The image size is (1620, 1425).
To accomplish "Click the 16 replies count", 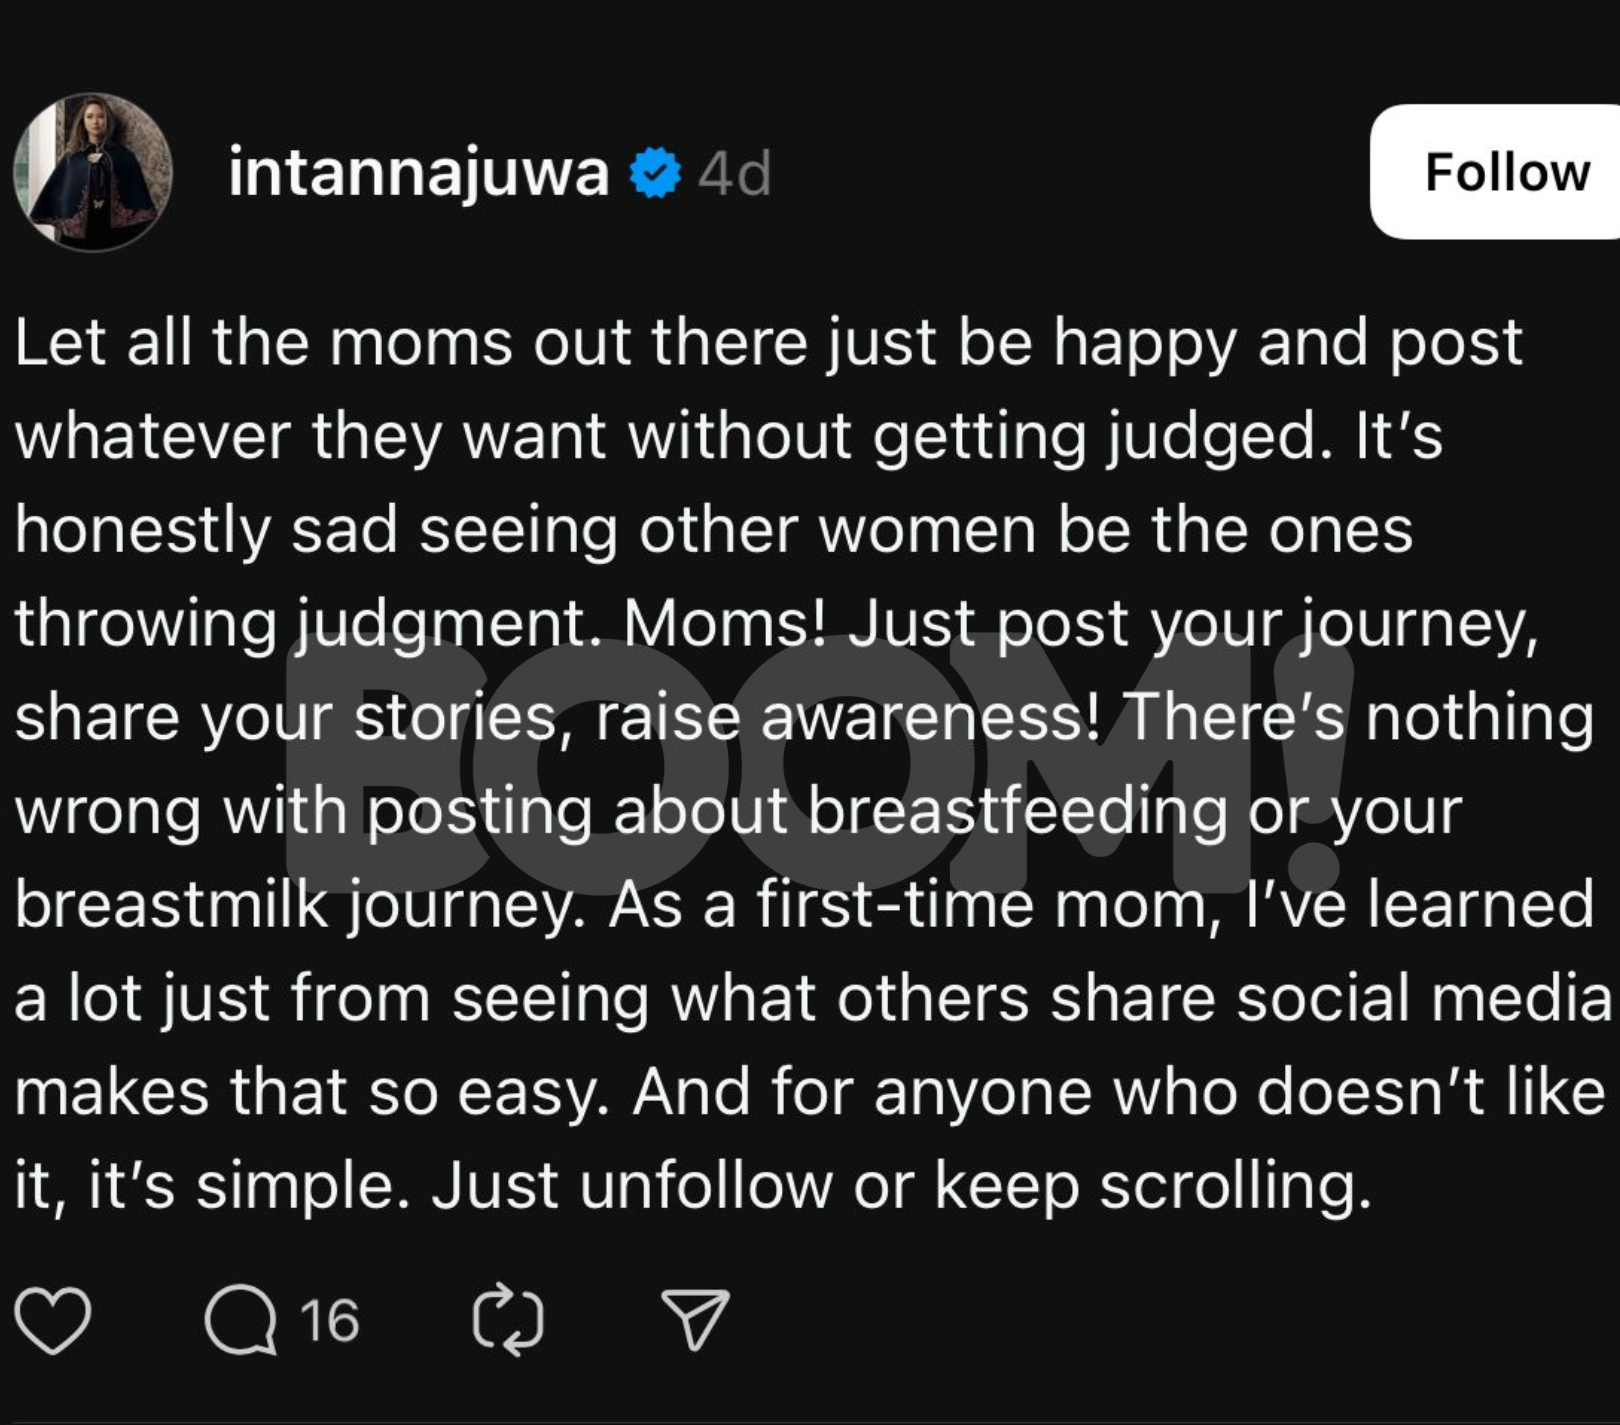I will point(329,1320).
